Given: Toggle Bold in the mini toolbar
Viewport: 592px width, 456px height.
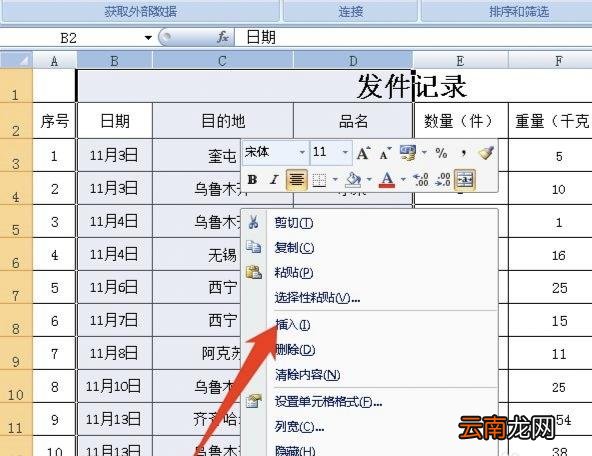Looking at the screenshot, I should (252, 180).
